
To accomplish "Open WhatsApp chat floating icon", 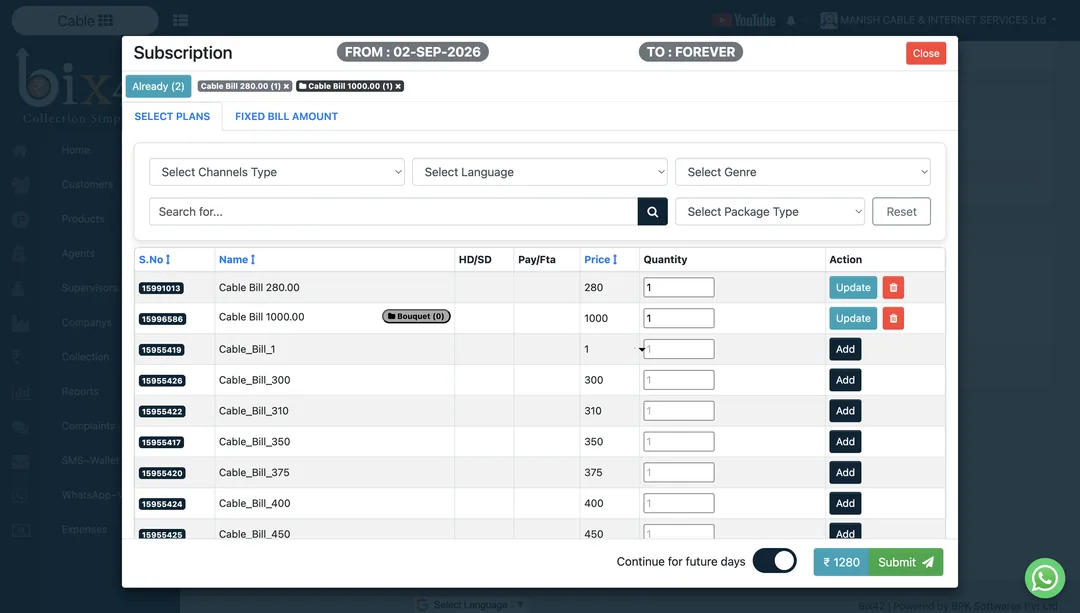I will point(1044,578).
